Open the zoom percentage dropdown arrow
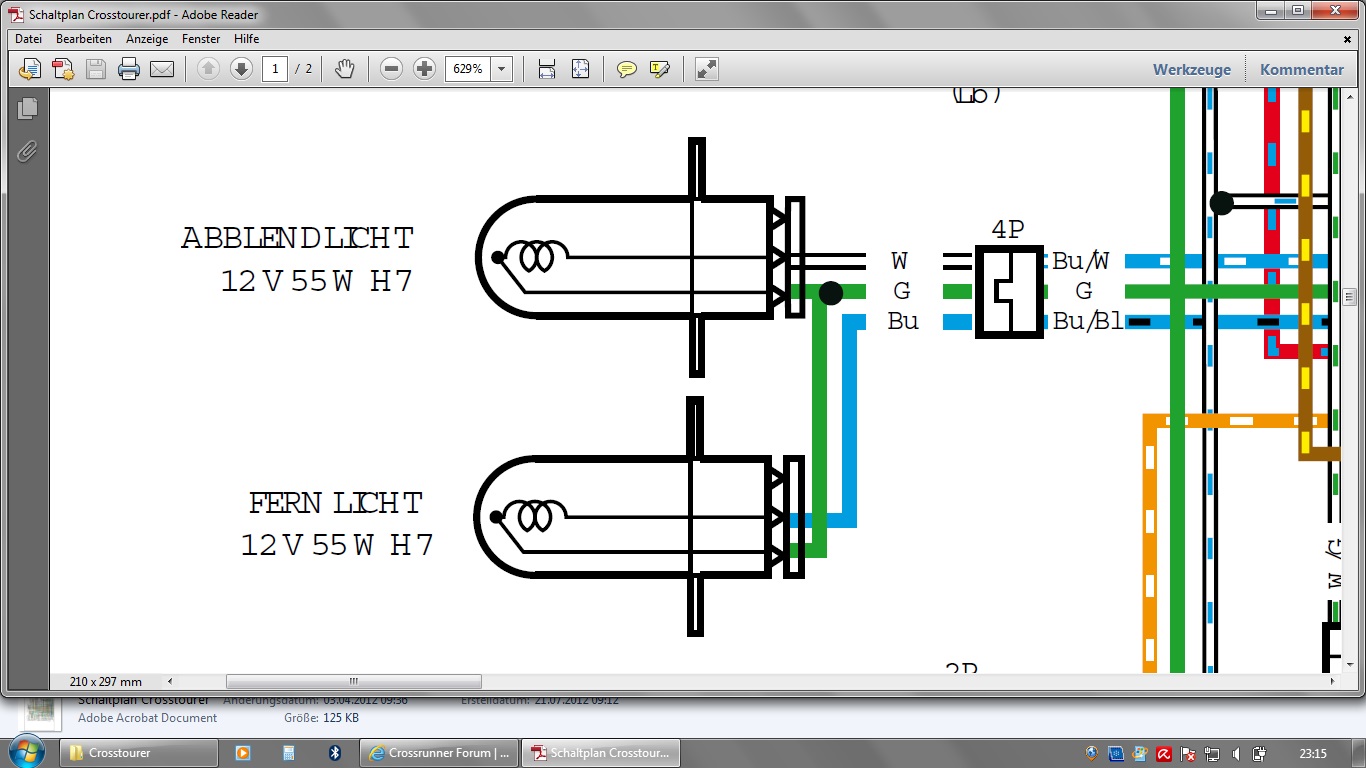Image resolution: width=1366 pixels, height=768 pixels. 502,69
